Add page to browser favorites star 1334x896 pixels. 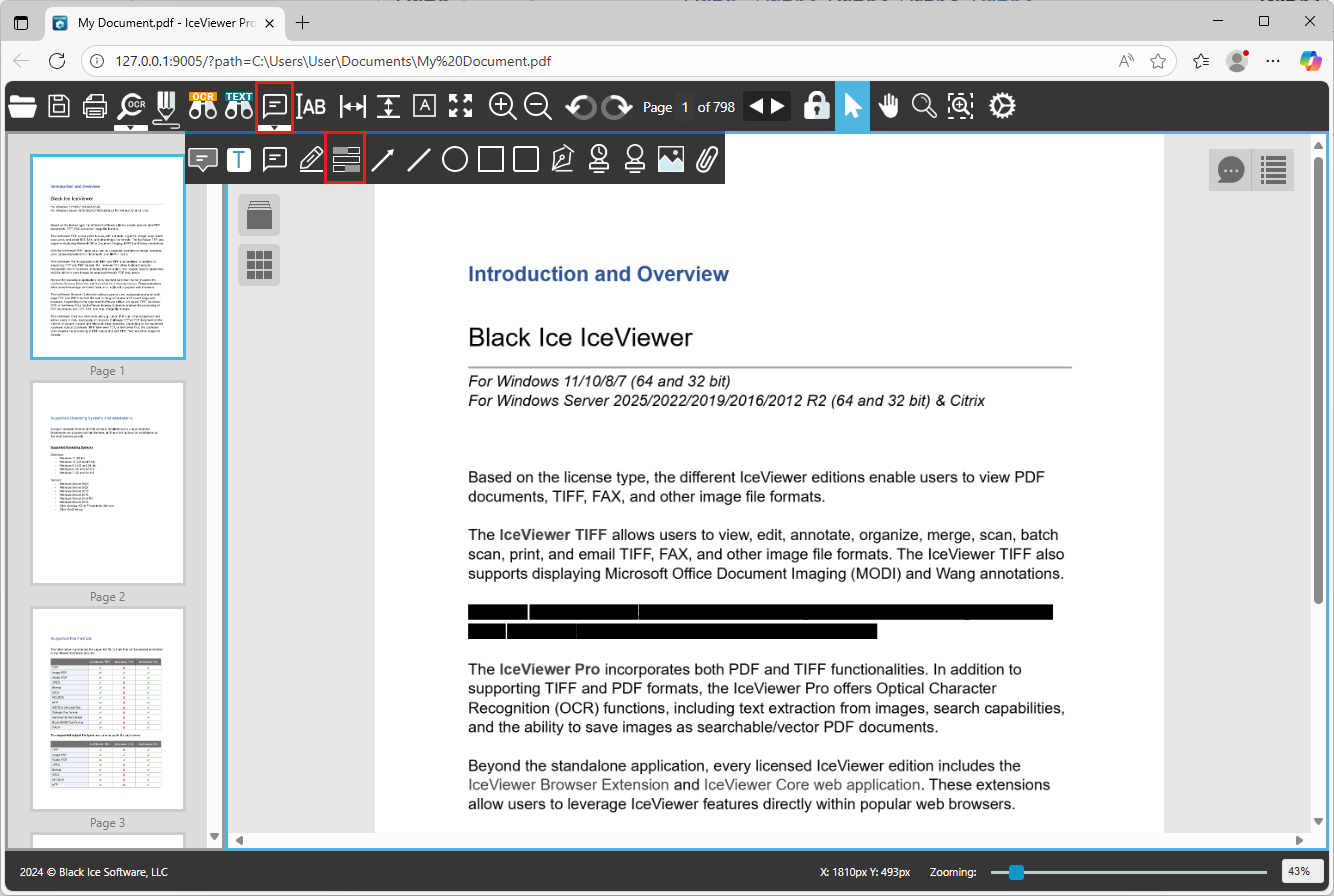(1158, 61)
